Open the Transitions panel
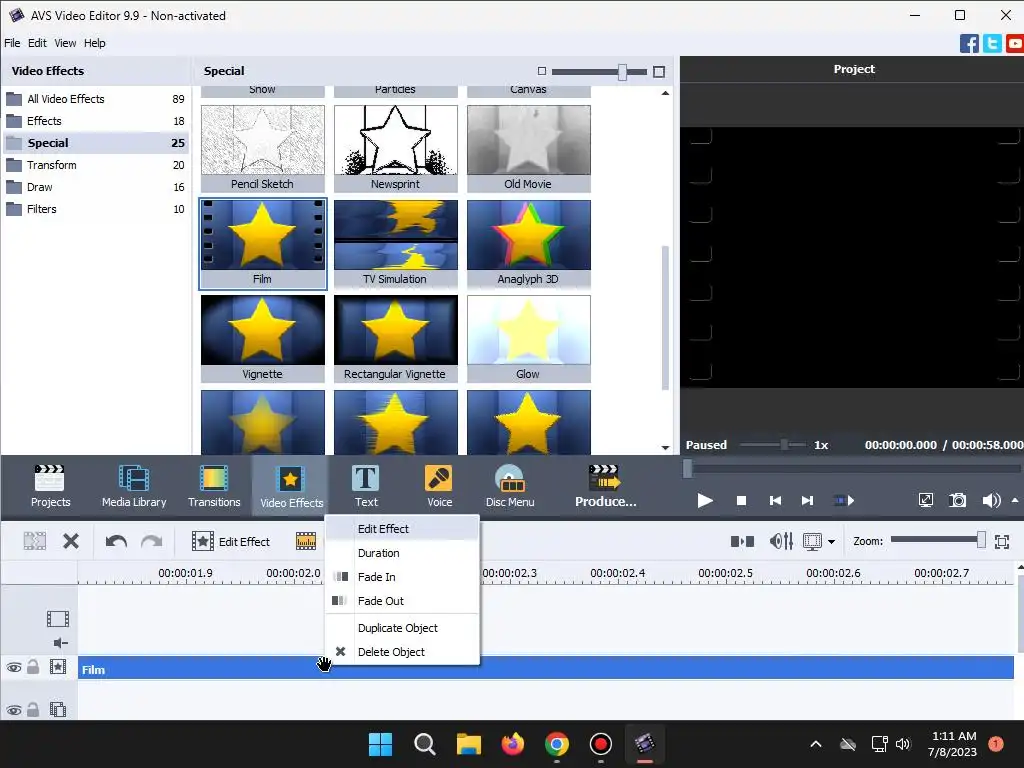1024x768 pixels. (x=214, y=486)
